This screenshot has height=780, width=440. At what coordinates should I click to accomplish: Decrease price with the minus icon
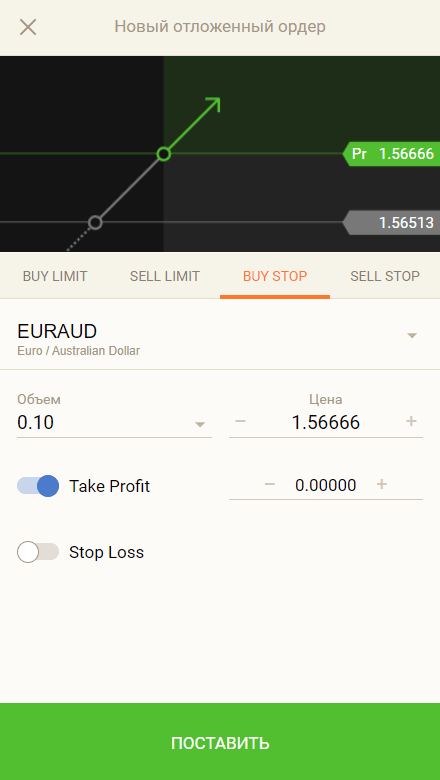click(240, 421)
